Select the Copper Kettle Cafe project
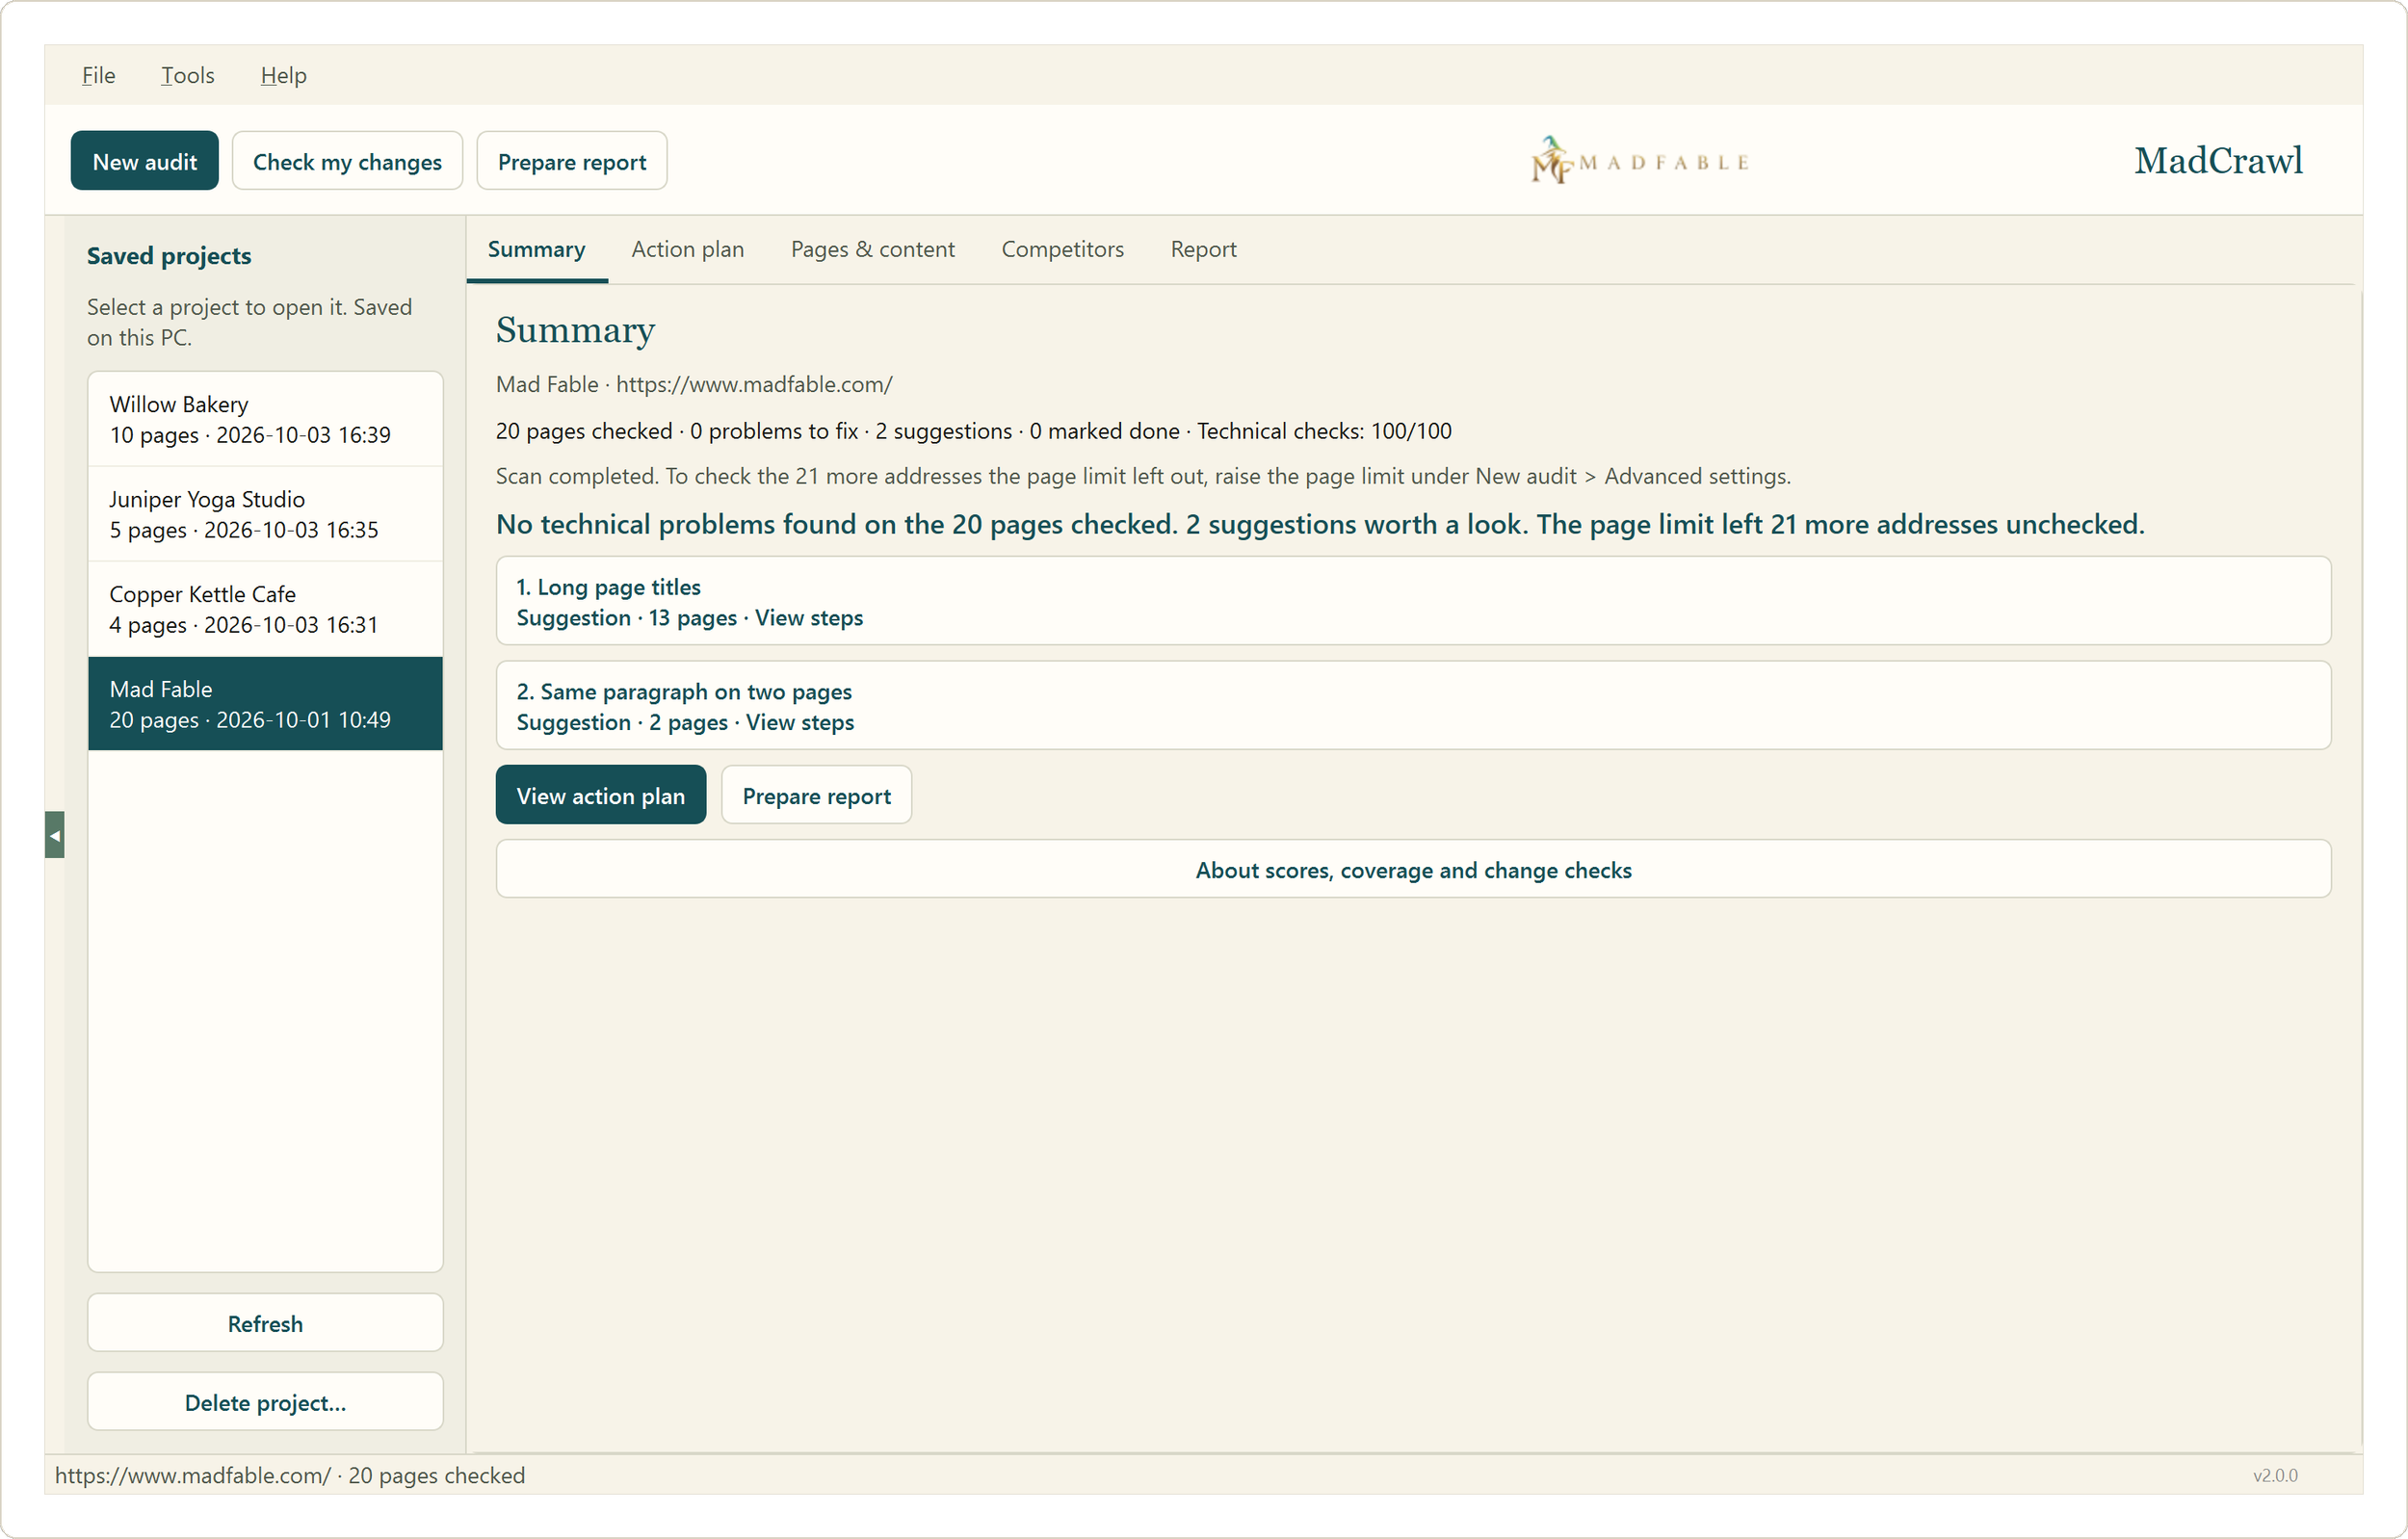 [x=265, y=609]
